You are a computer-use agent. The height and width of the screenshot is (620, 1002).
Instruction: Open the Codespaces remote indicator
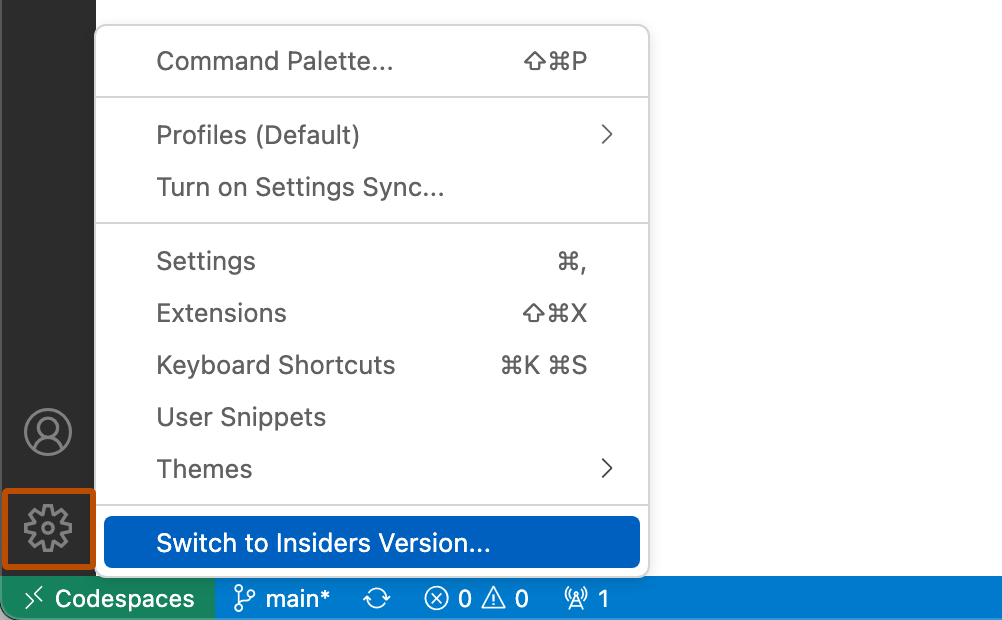pyautogui.click(x=105, y=598)
